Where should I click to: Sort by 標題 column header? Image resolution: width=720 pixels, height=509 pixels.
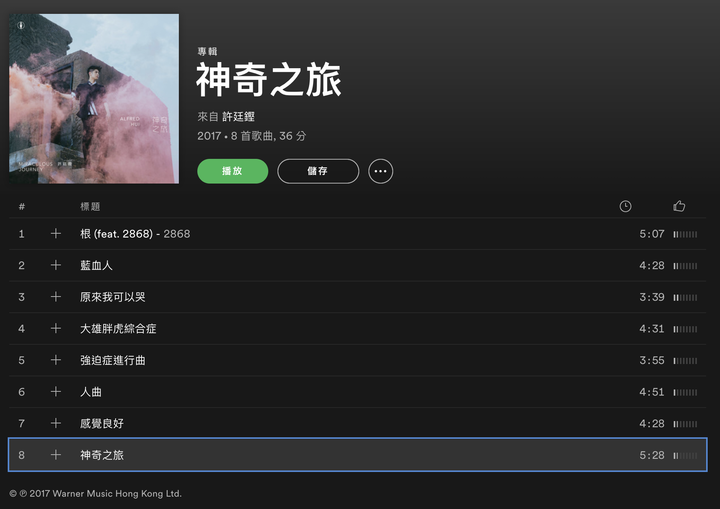[90, 206]
